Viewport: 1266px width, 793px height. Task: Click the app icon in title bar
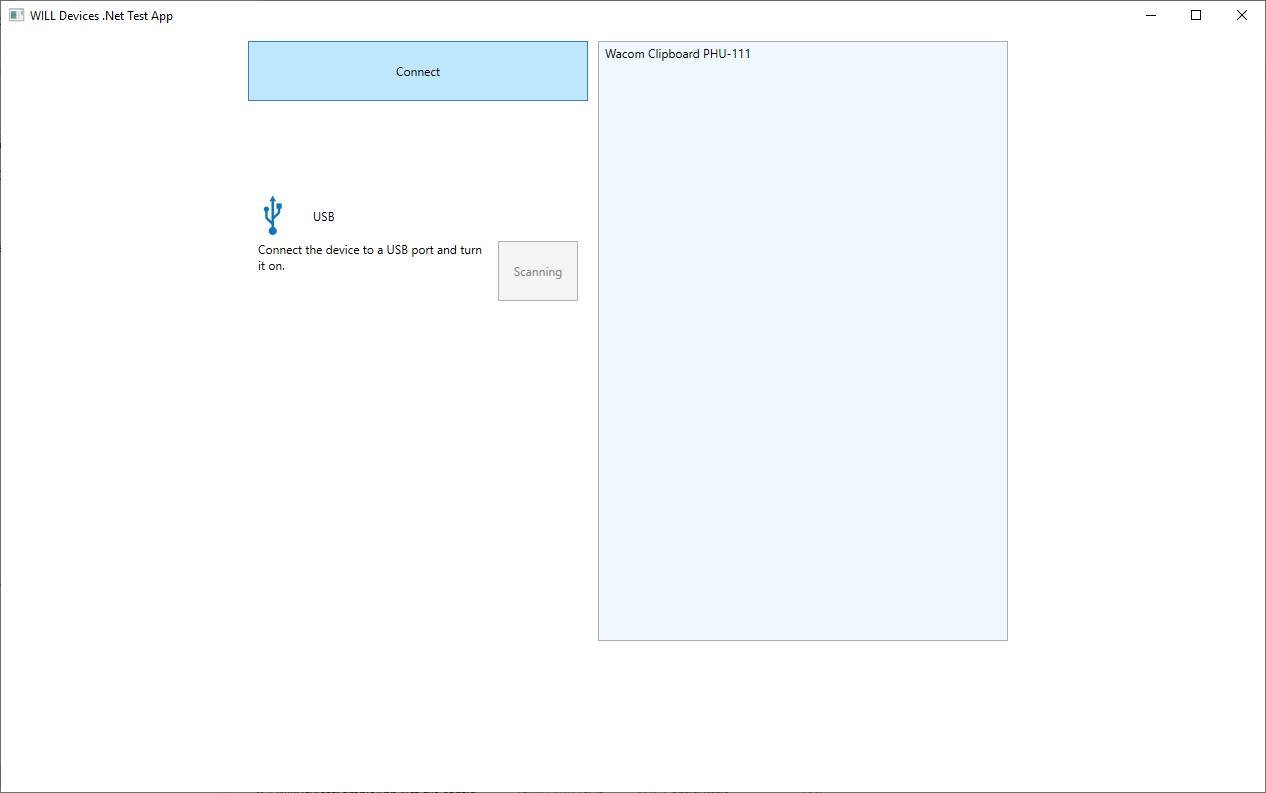click(x=16, y=15)
